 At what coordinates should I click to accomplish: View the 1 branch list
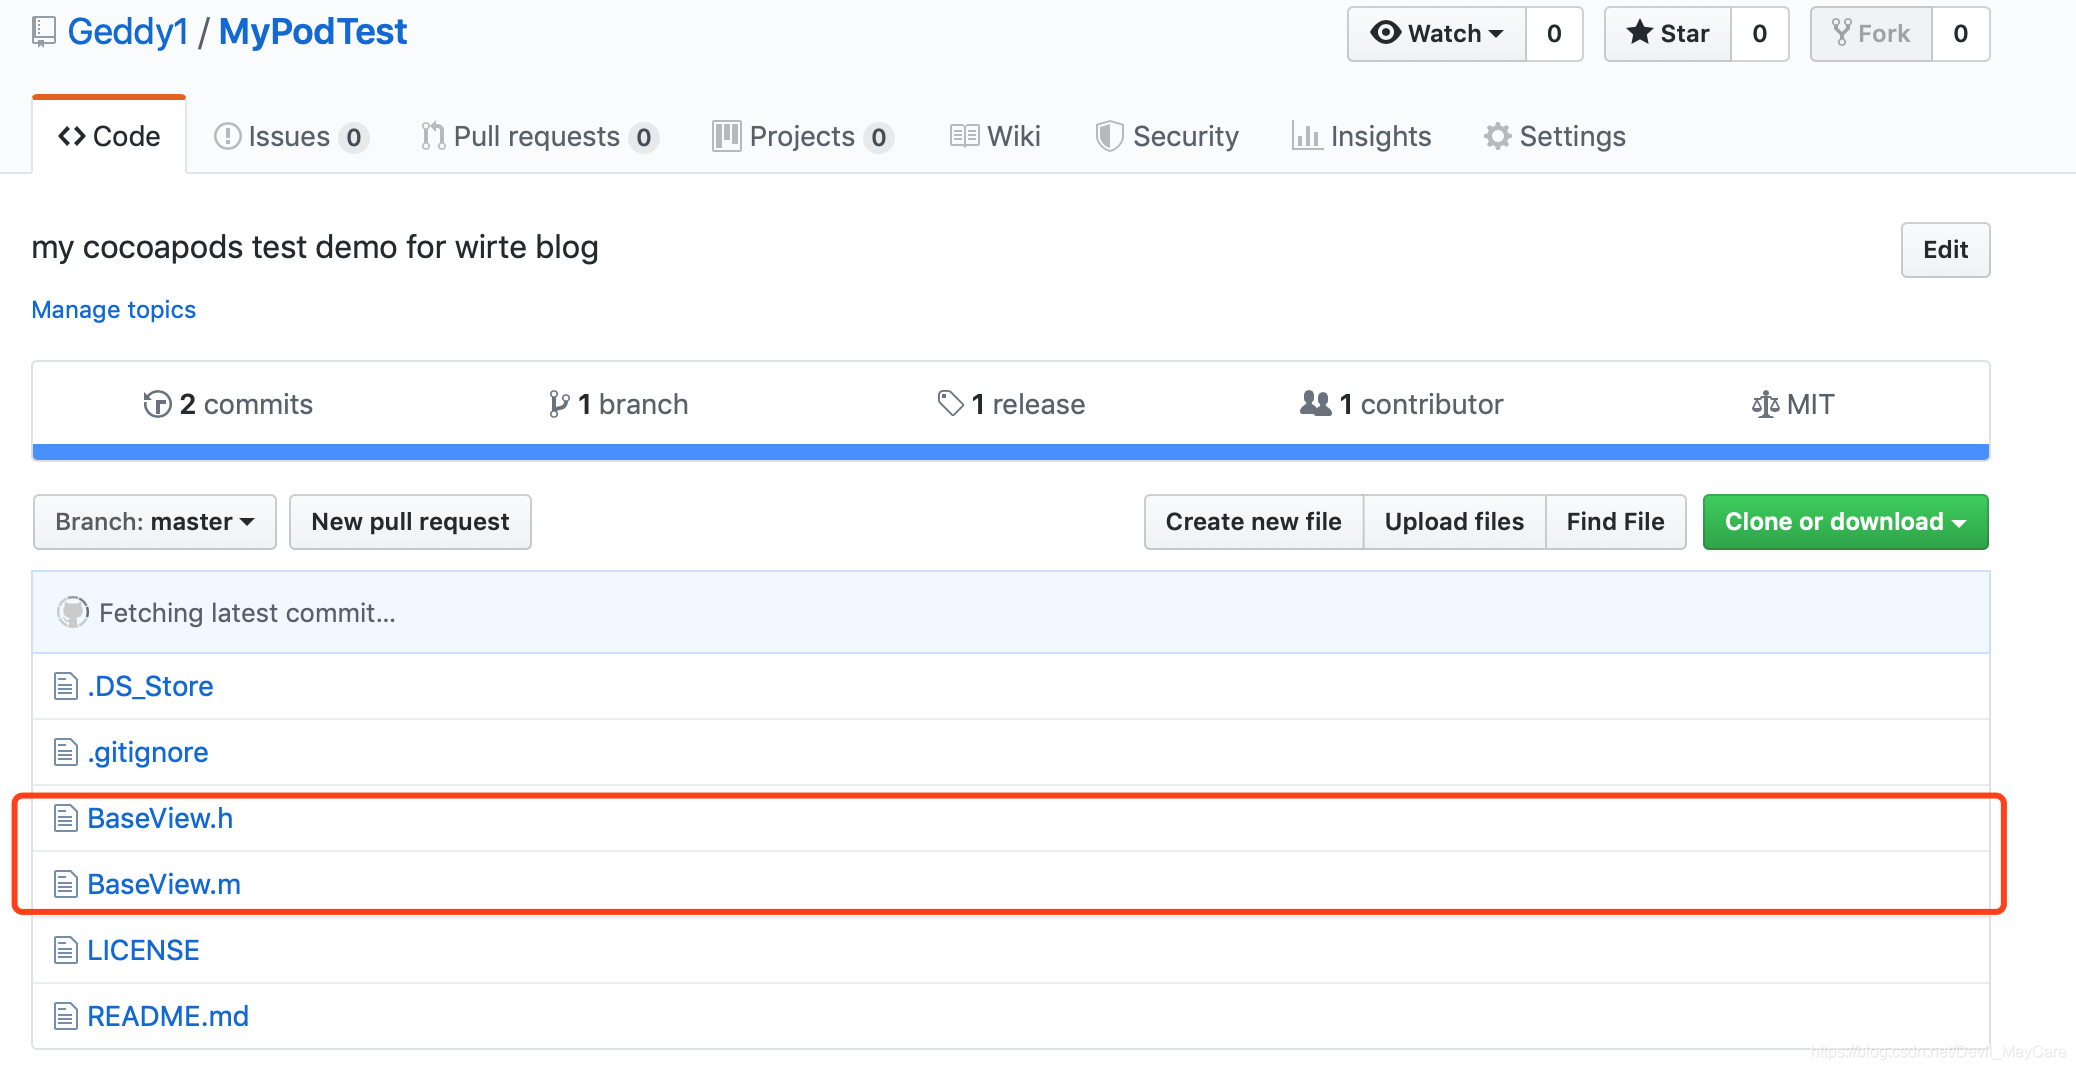[618, 404]
